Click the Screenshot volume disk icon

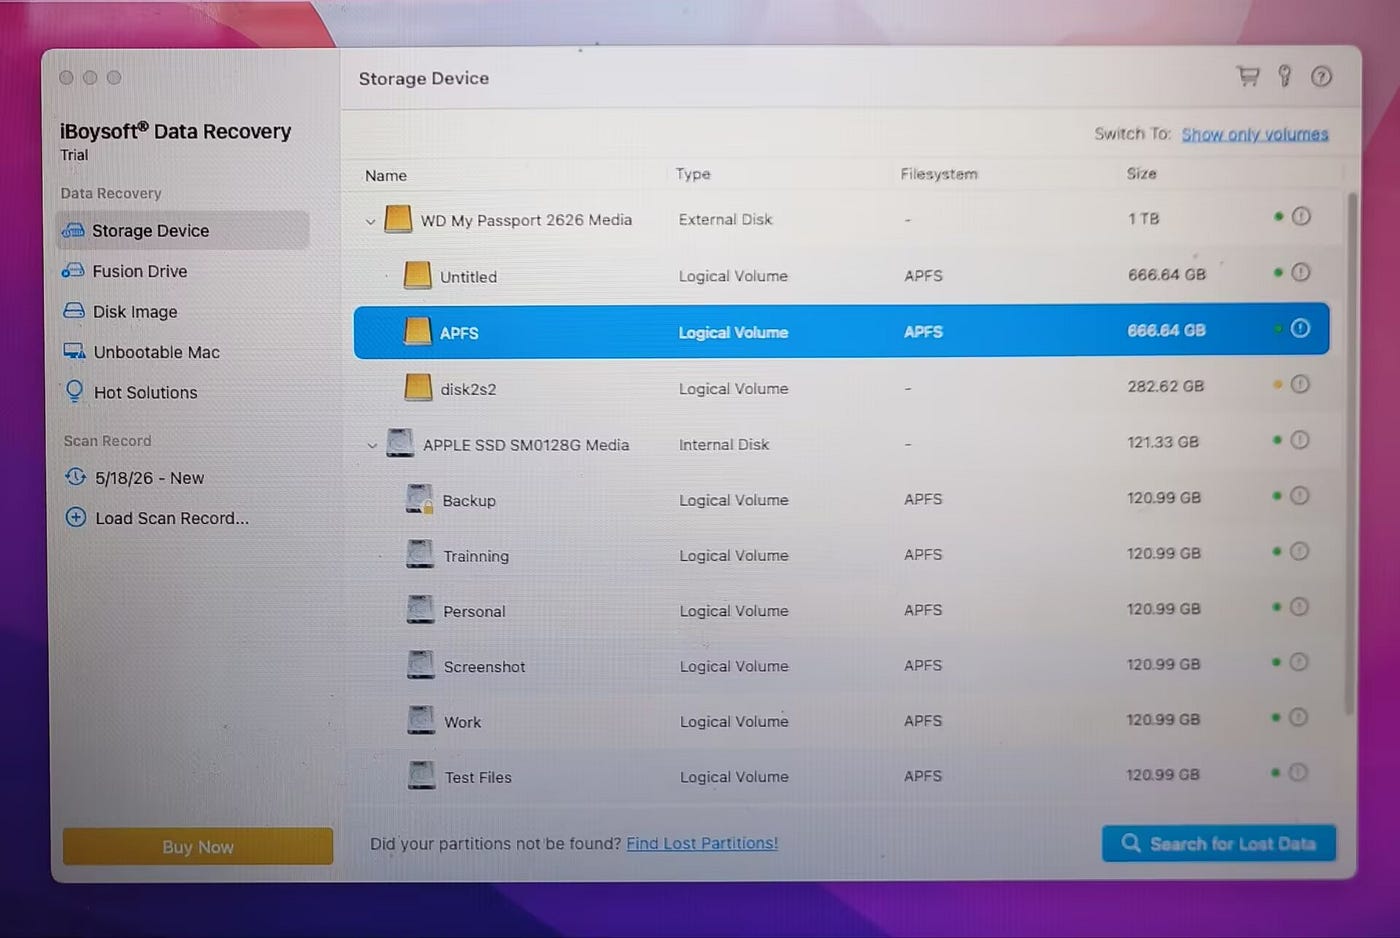(x=421, y=665)
